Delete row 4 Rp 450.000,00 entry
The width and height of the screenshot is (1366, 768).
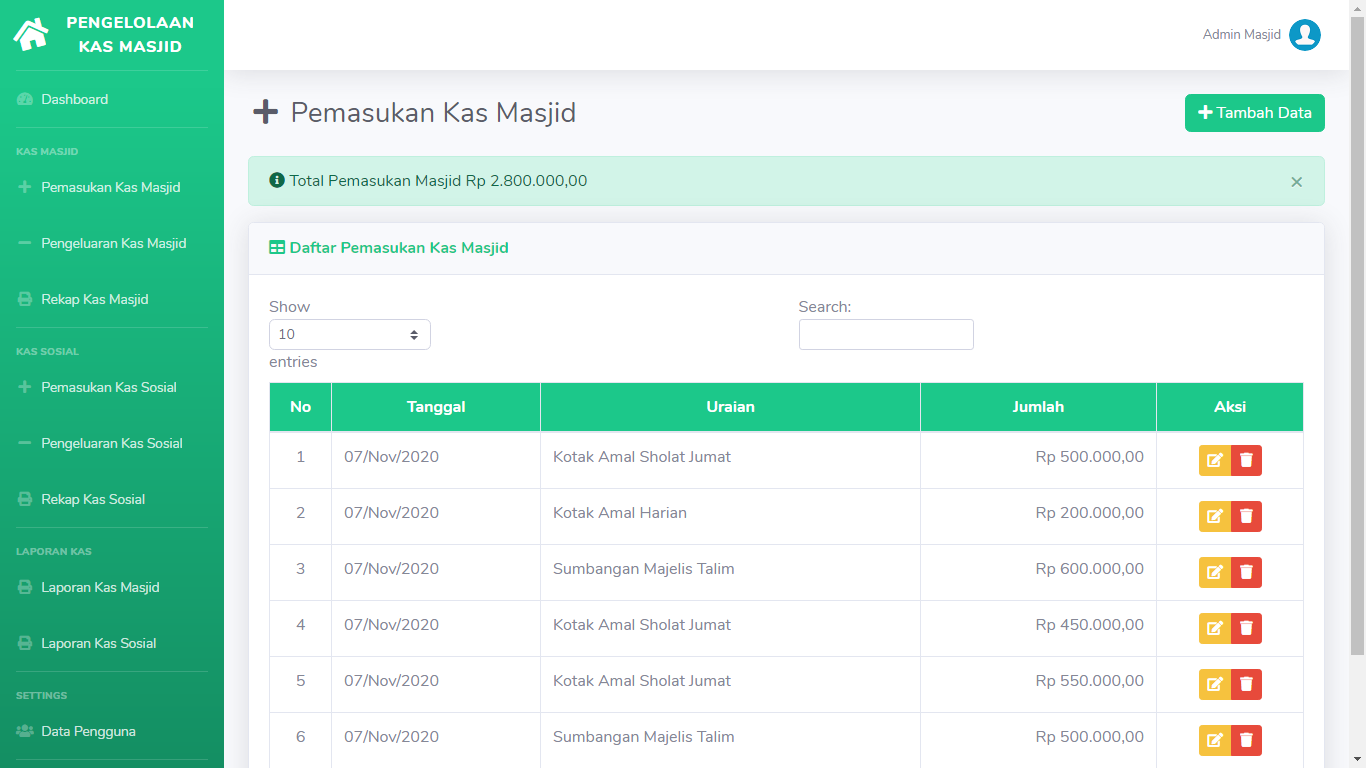point(1246,628)
